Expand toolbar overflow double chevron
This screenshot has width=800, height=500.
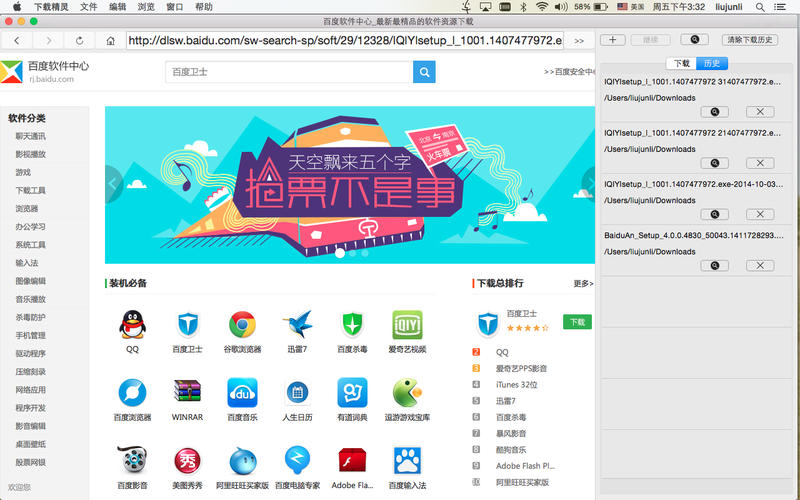point(579,41)
